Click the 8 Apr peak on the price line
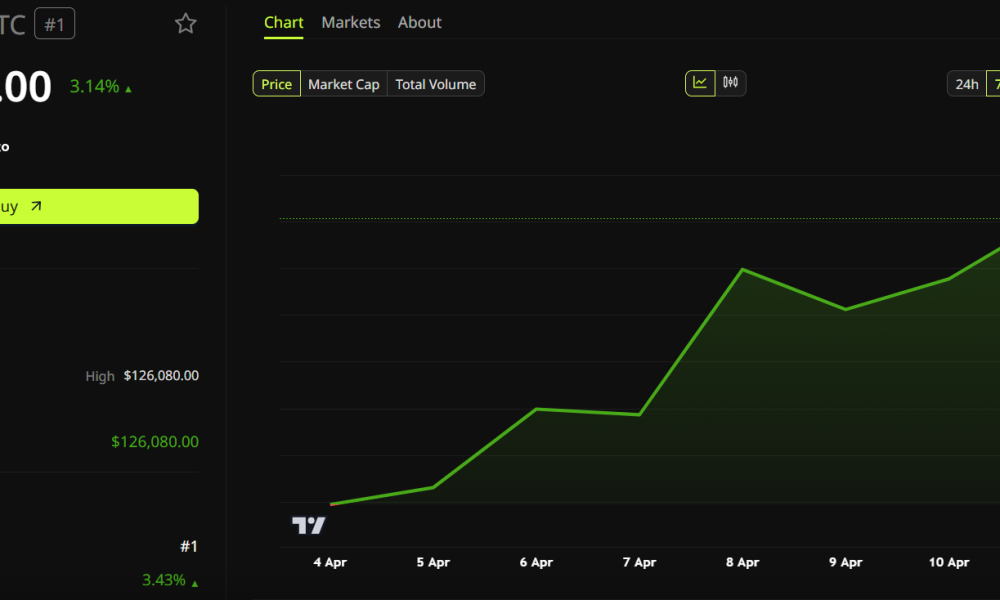The height and width of the screenshot is (600, 1000). pyautogui.click(x=742, y=269)
